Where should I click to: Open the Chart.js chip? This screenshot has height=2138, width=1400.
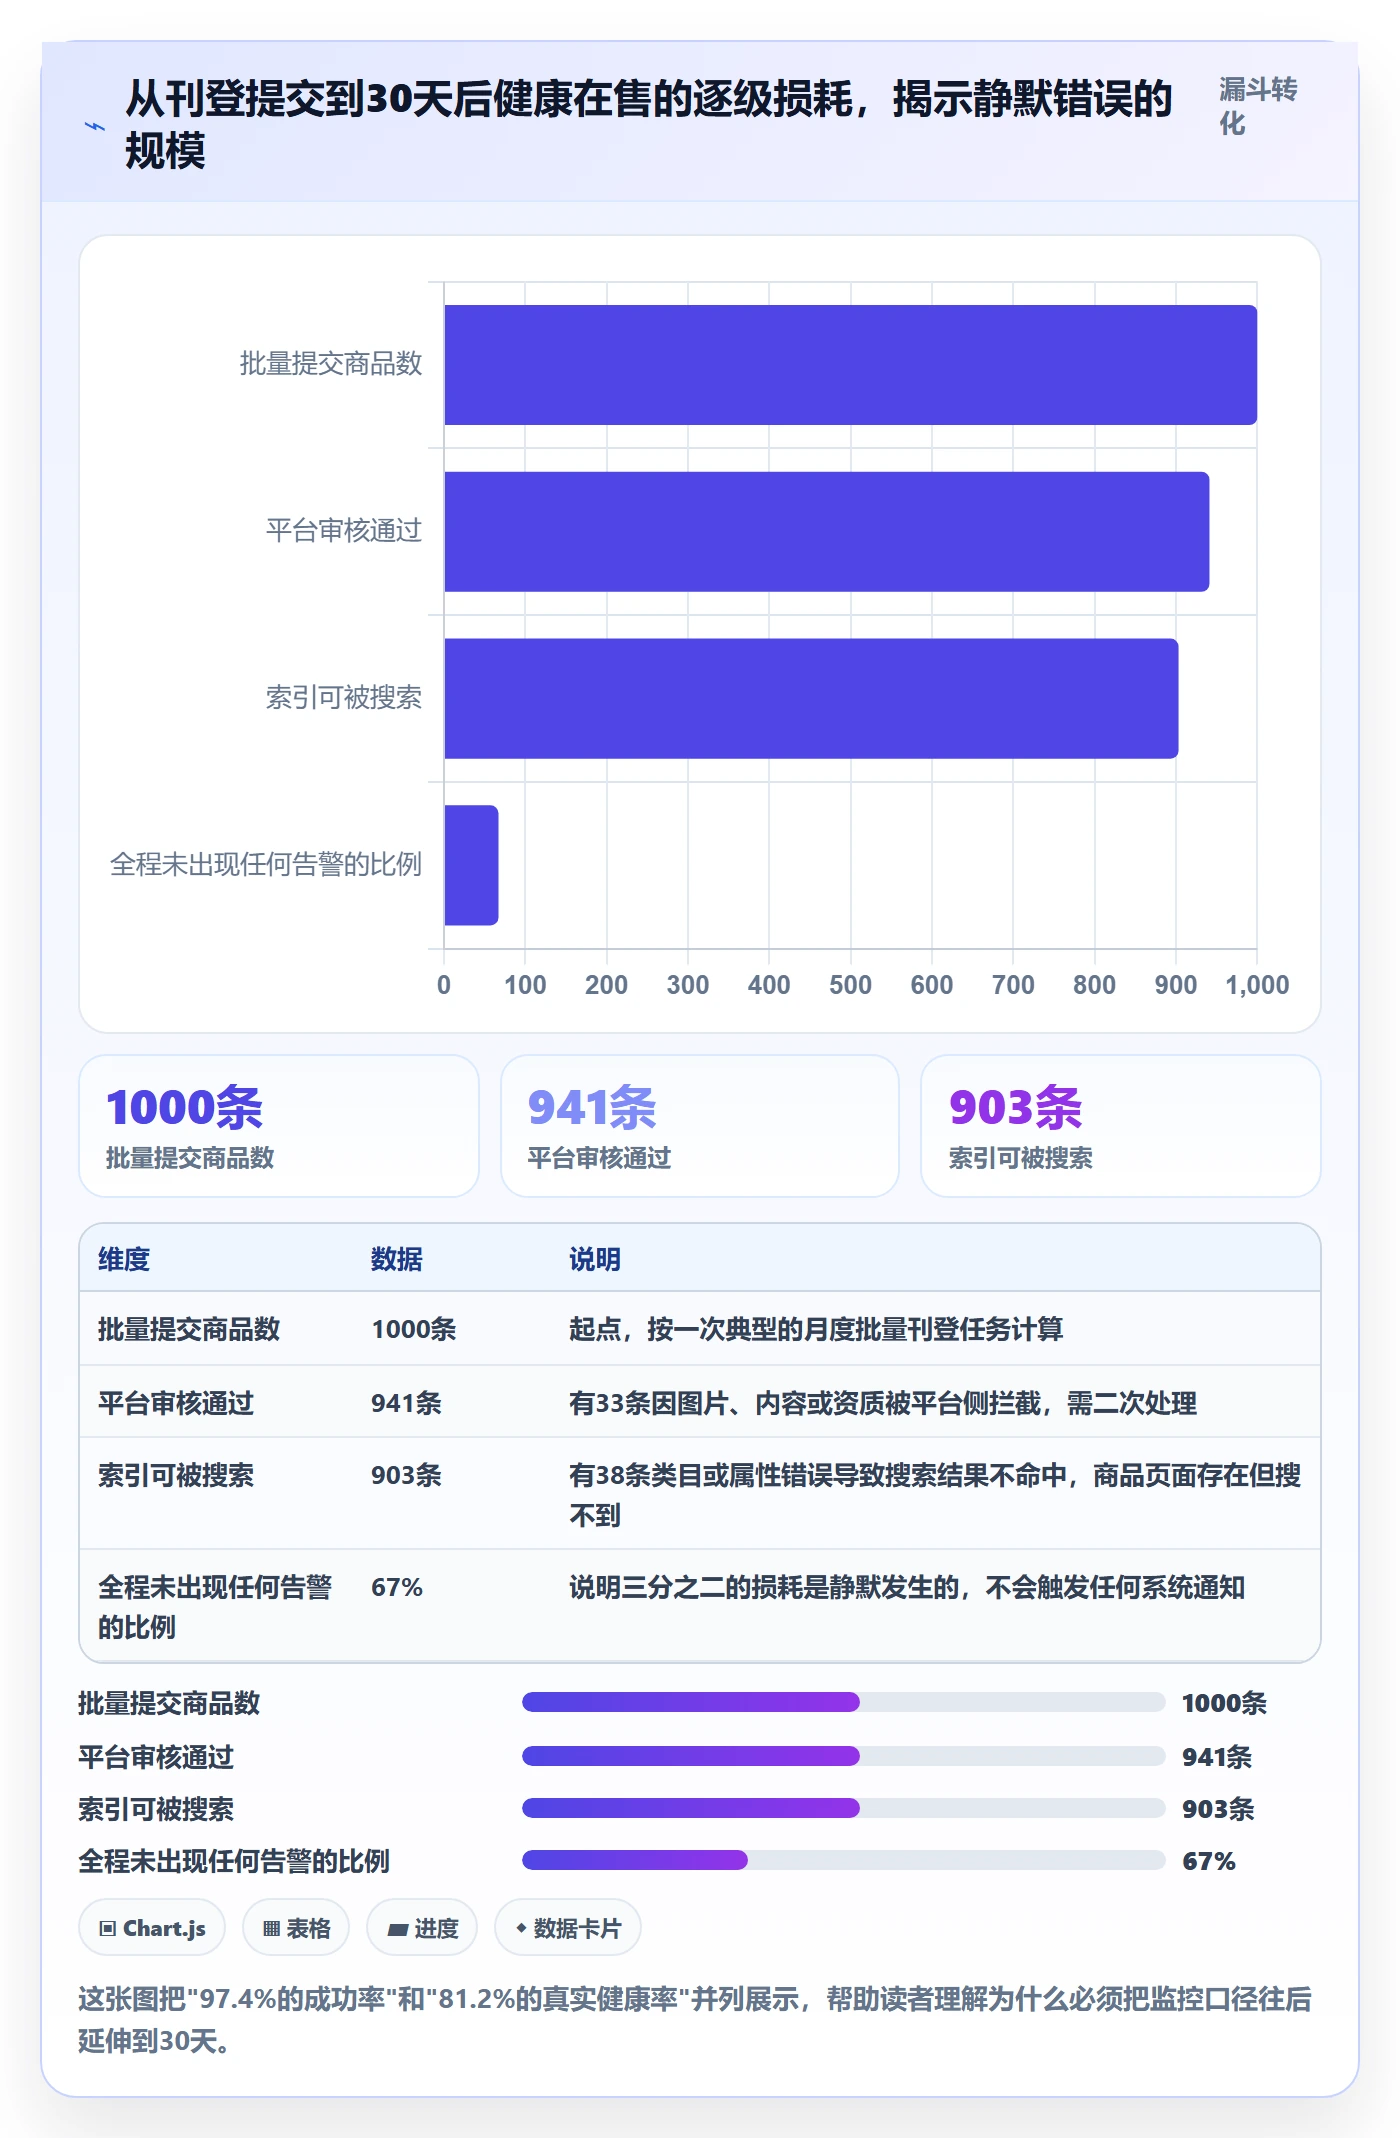tap(152, 1927)
